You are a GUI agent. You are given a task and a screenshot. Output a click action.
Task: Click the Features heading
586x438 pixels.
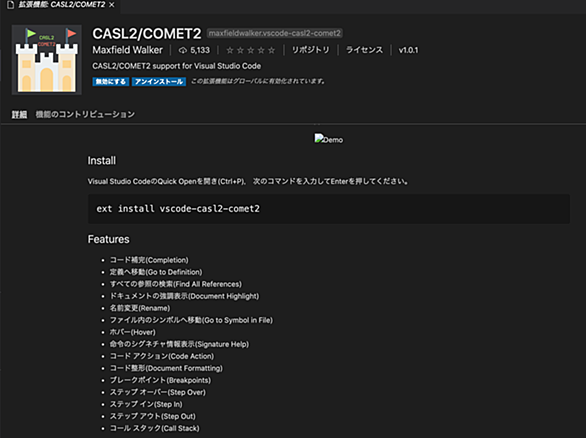pos(108,239)
